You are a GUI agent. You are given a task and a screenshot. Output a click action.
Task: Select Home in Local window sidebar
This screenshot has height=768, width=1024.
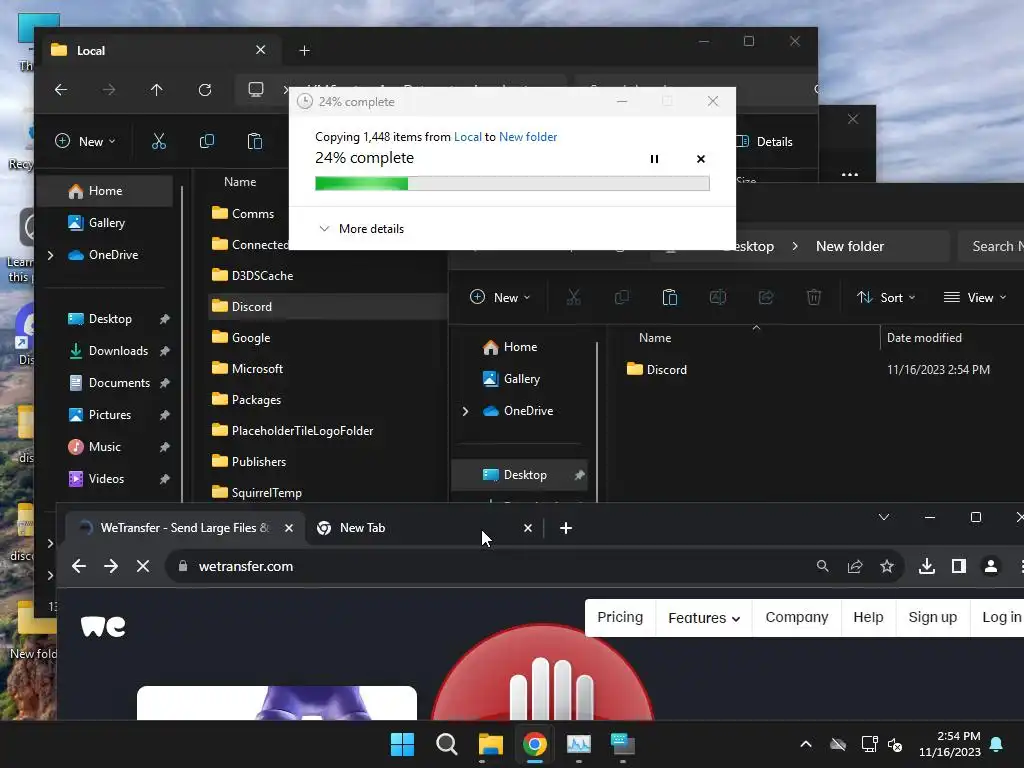coord(104,191)
